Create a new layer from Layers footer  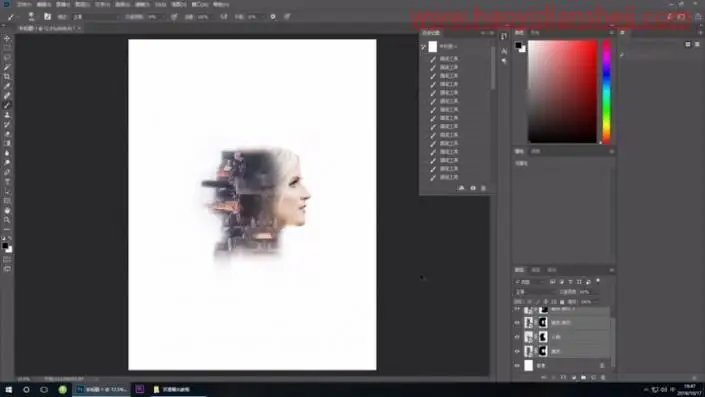(x=593, y=378)
